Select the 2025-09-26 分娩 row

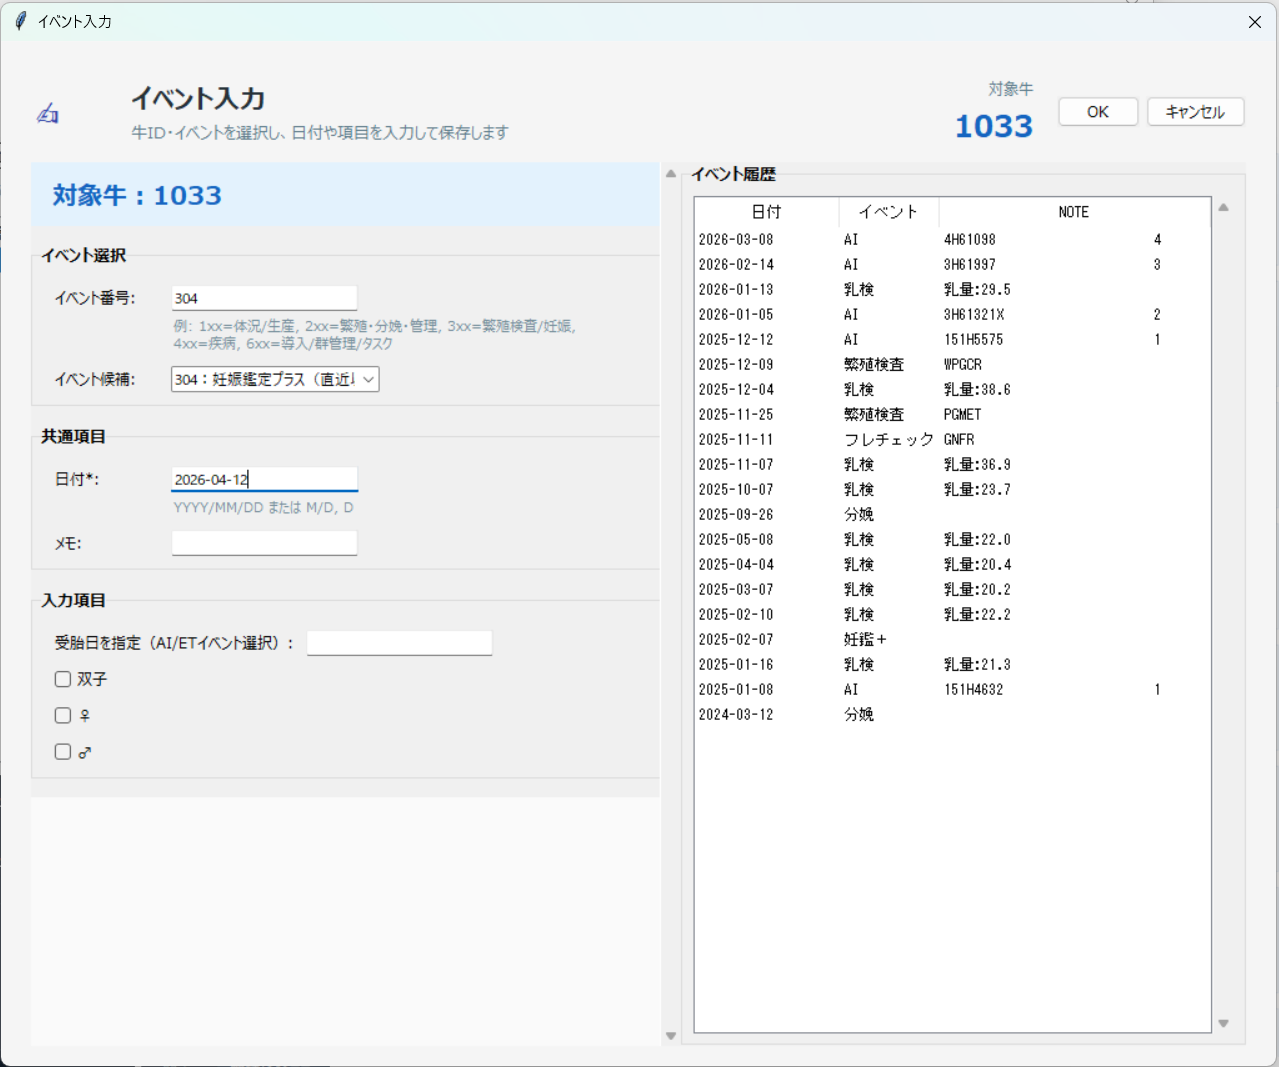coord(952,515)
